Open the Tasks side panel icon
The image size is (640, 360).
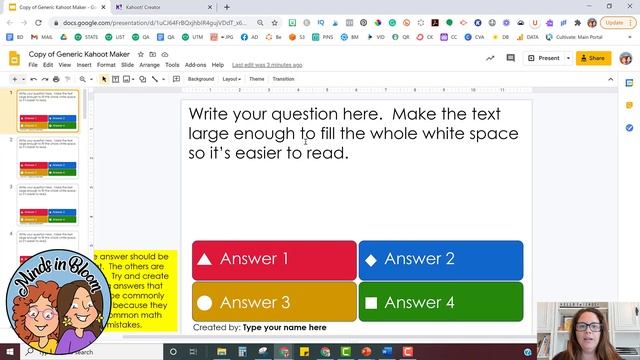tap(629, 128)
